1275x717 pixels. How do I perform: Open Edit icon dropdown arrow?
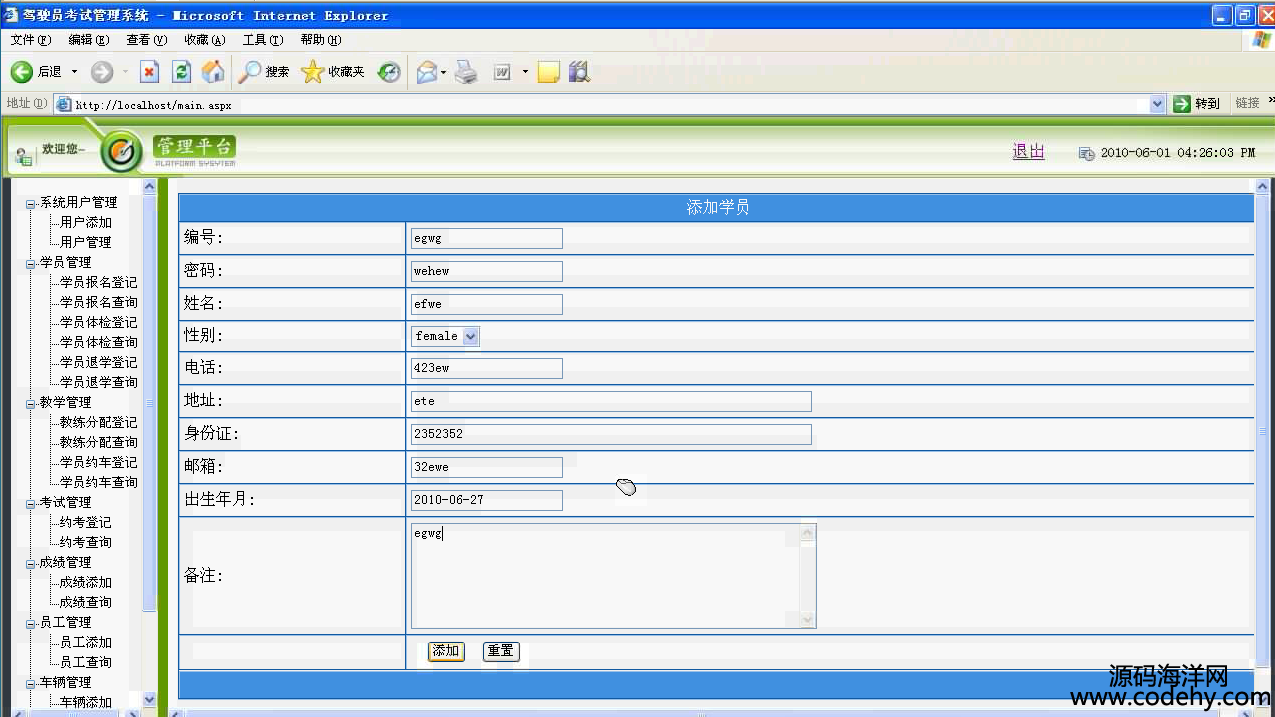pos(524,72)
